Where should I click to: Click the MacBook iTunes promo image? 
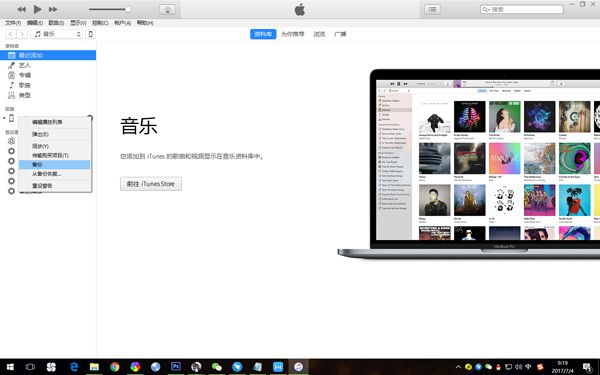[469, 164]
